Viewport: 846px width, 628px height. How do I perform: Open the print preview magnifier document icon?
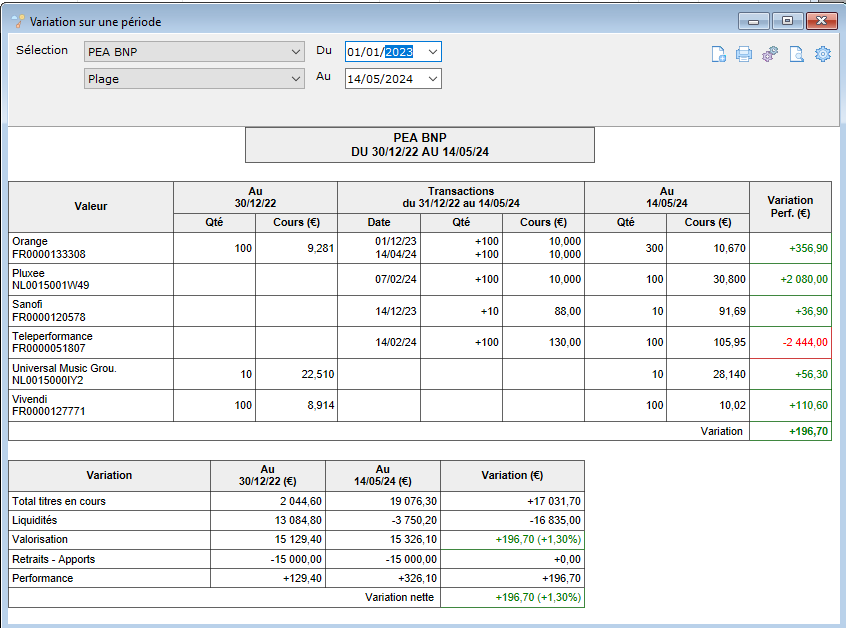tap(796, 54)
